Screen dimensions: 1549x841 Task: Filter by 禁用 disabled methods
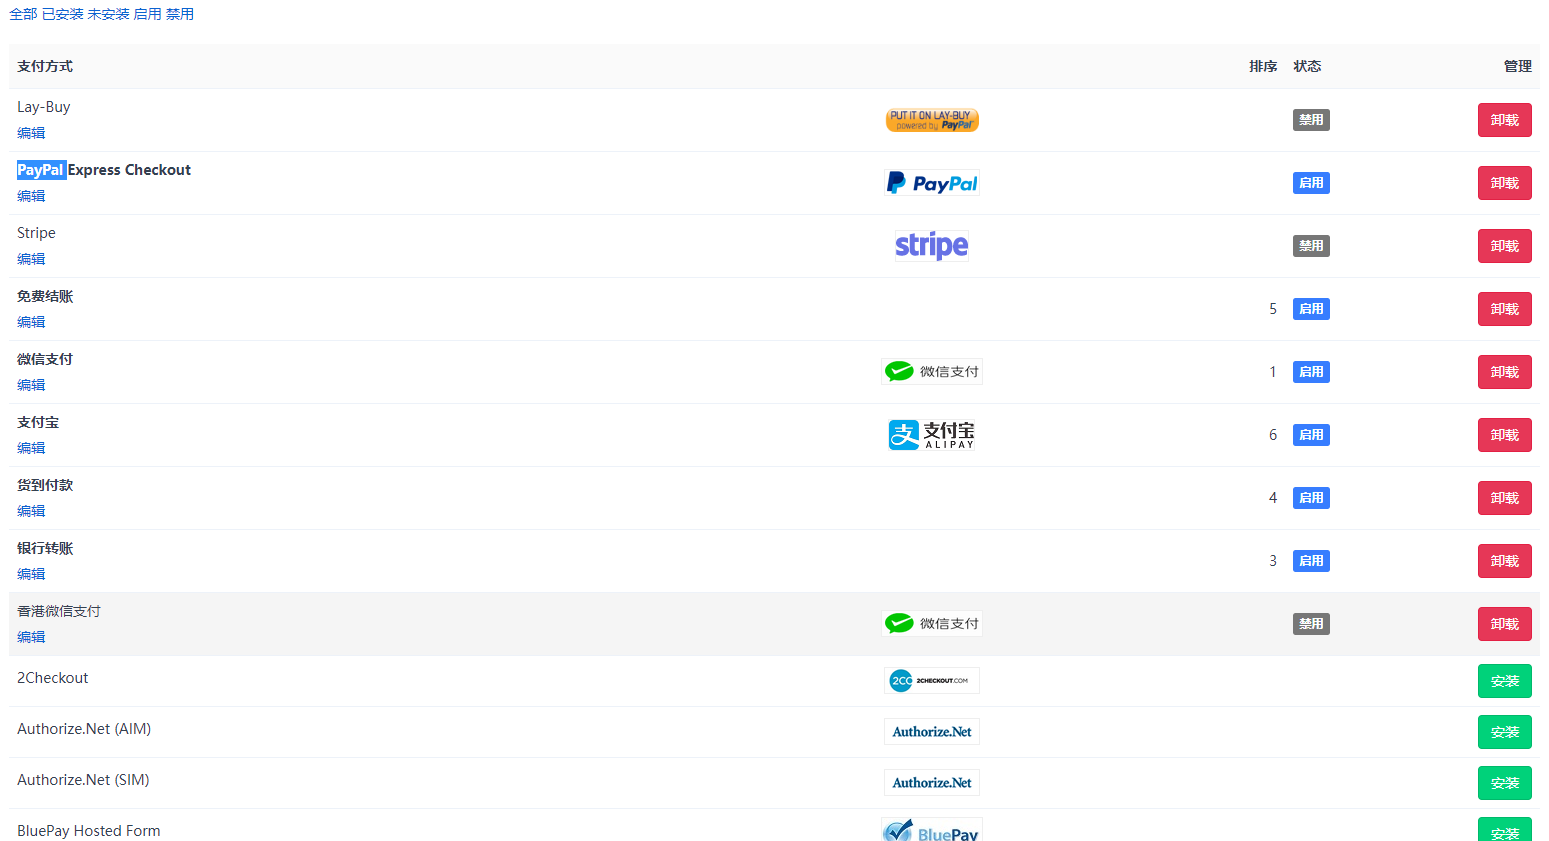tap(180, 14)
